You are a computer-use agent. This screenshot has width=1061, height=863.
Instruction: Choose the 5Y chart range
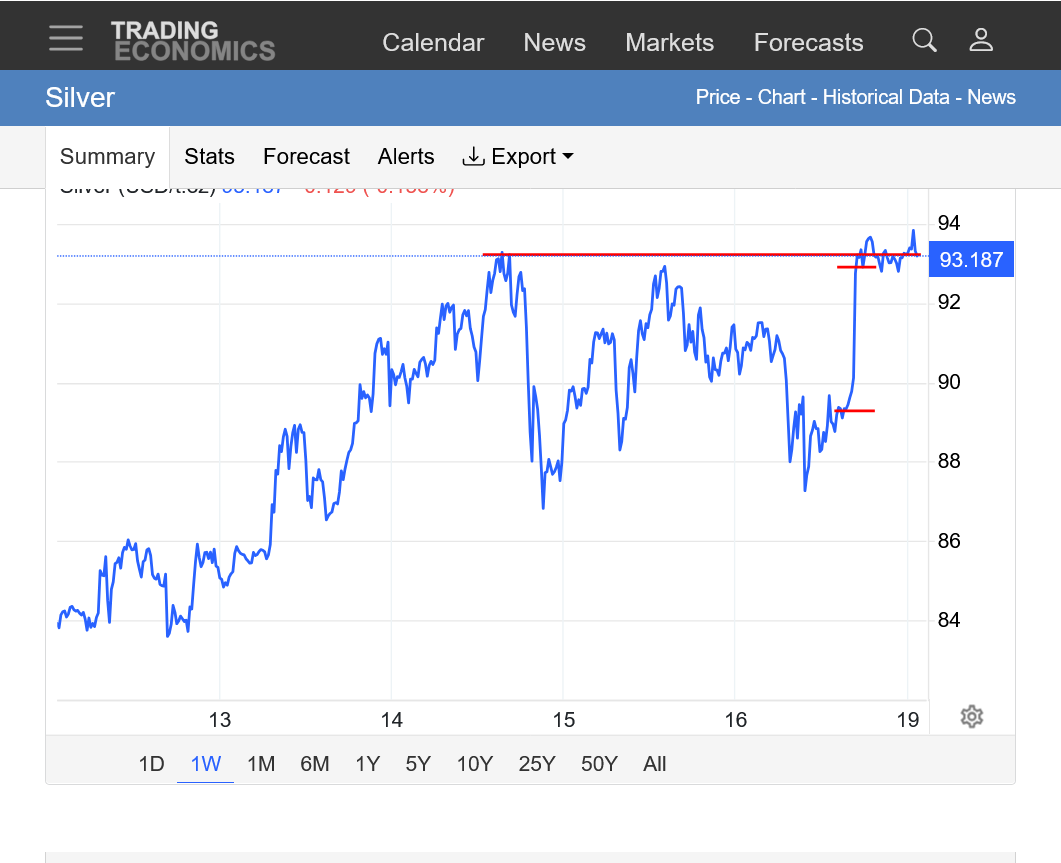coord(418,764)
